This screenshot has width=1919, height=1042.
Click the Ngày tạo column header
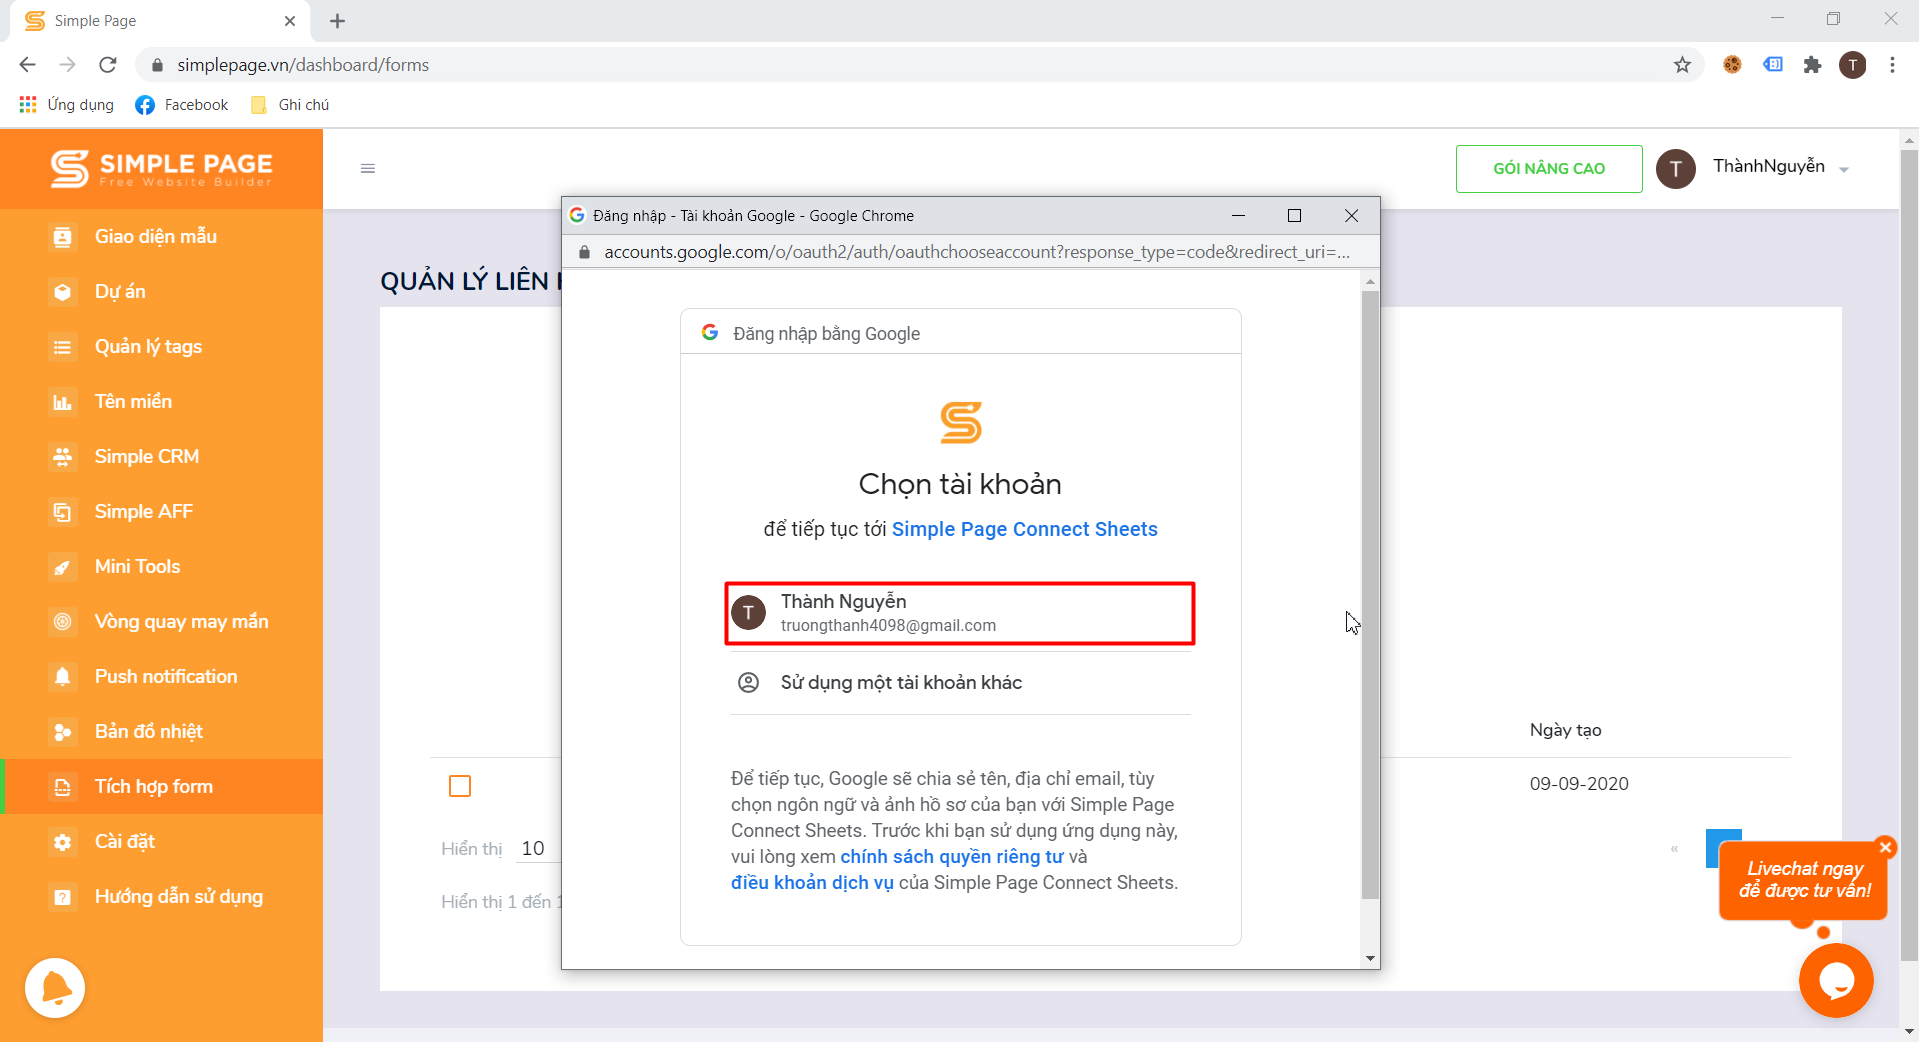pos(1565,730)
